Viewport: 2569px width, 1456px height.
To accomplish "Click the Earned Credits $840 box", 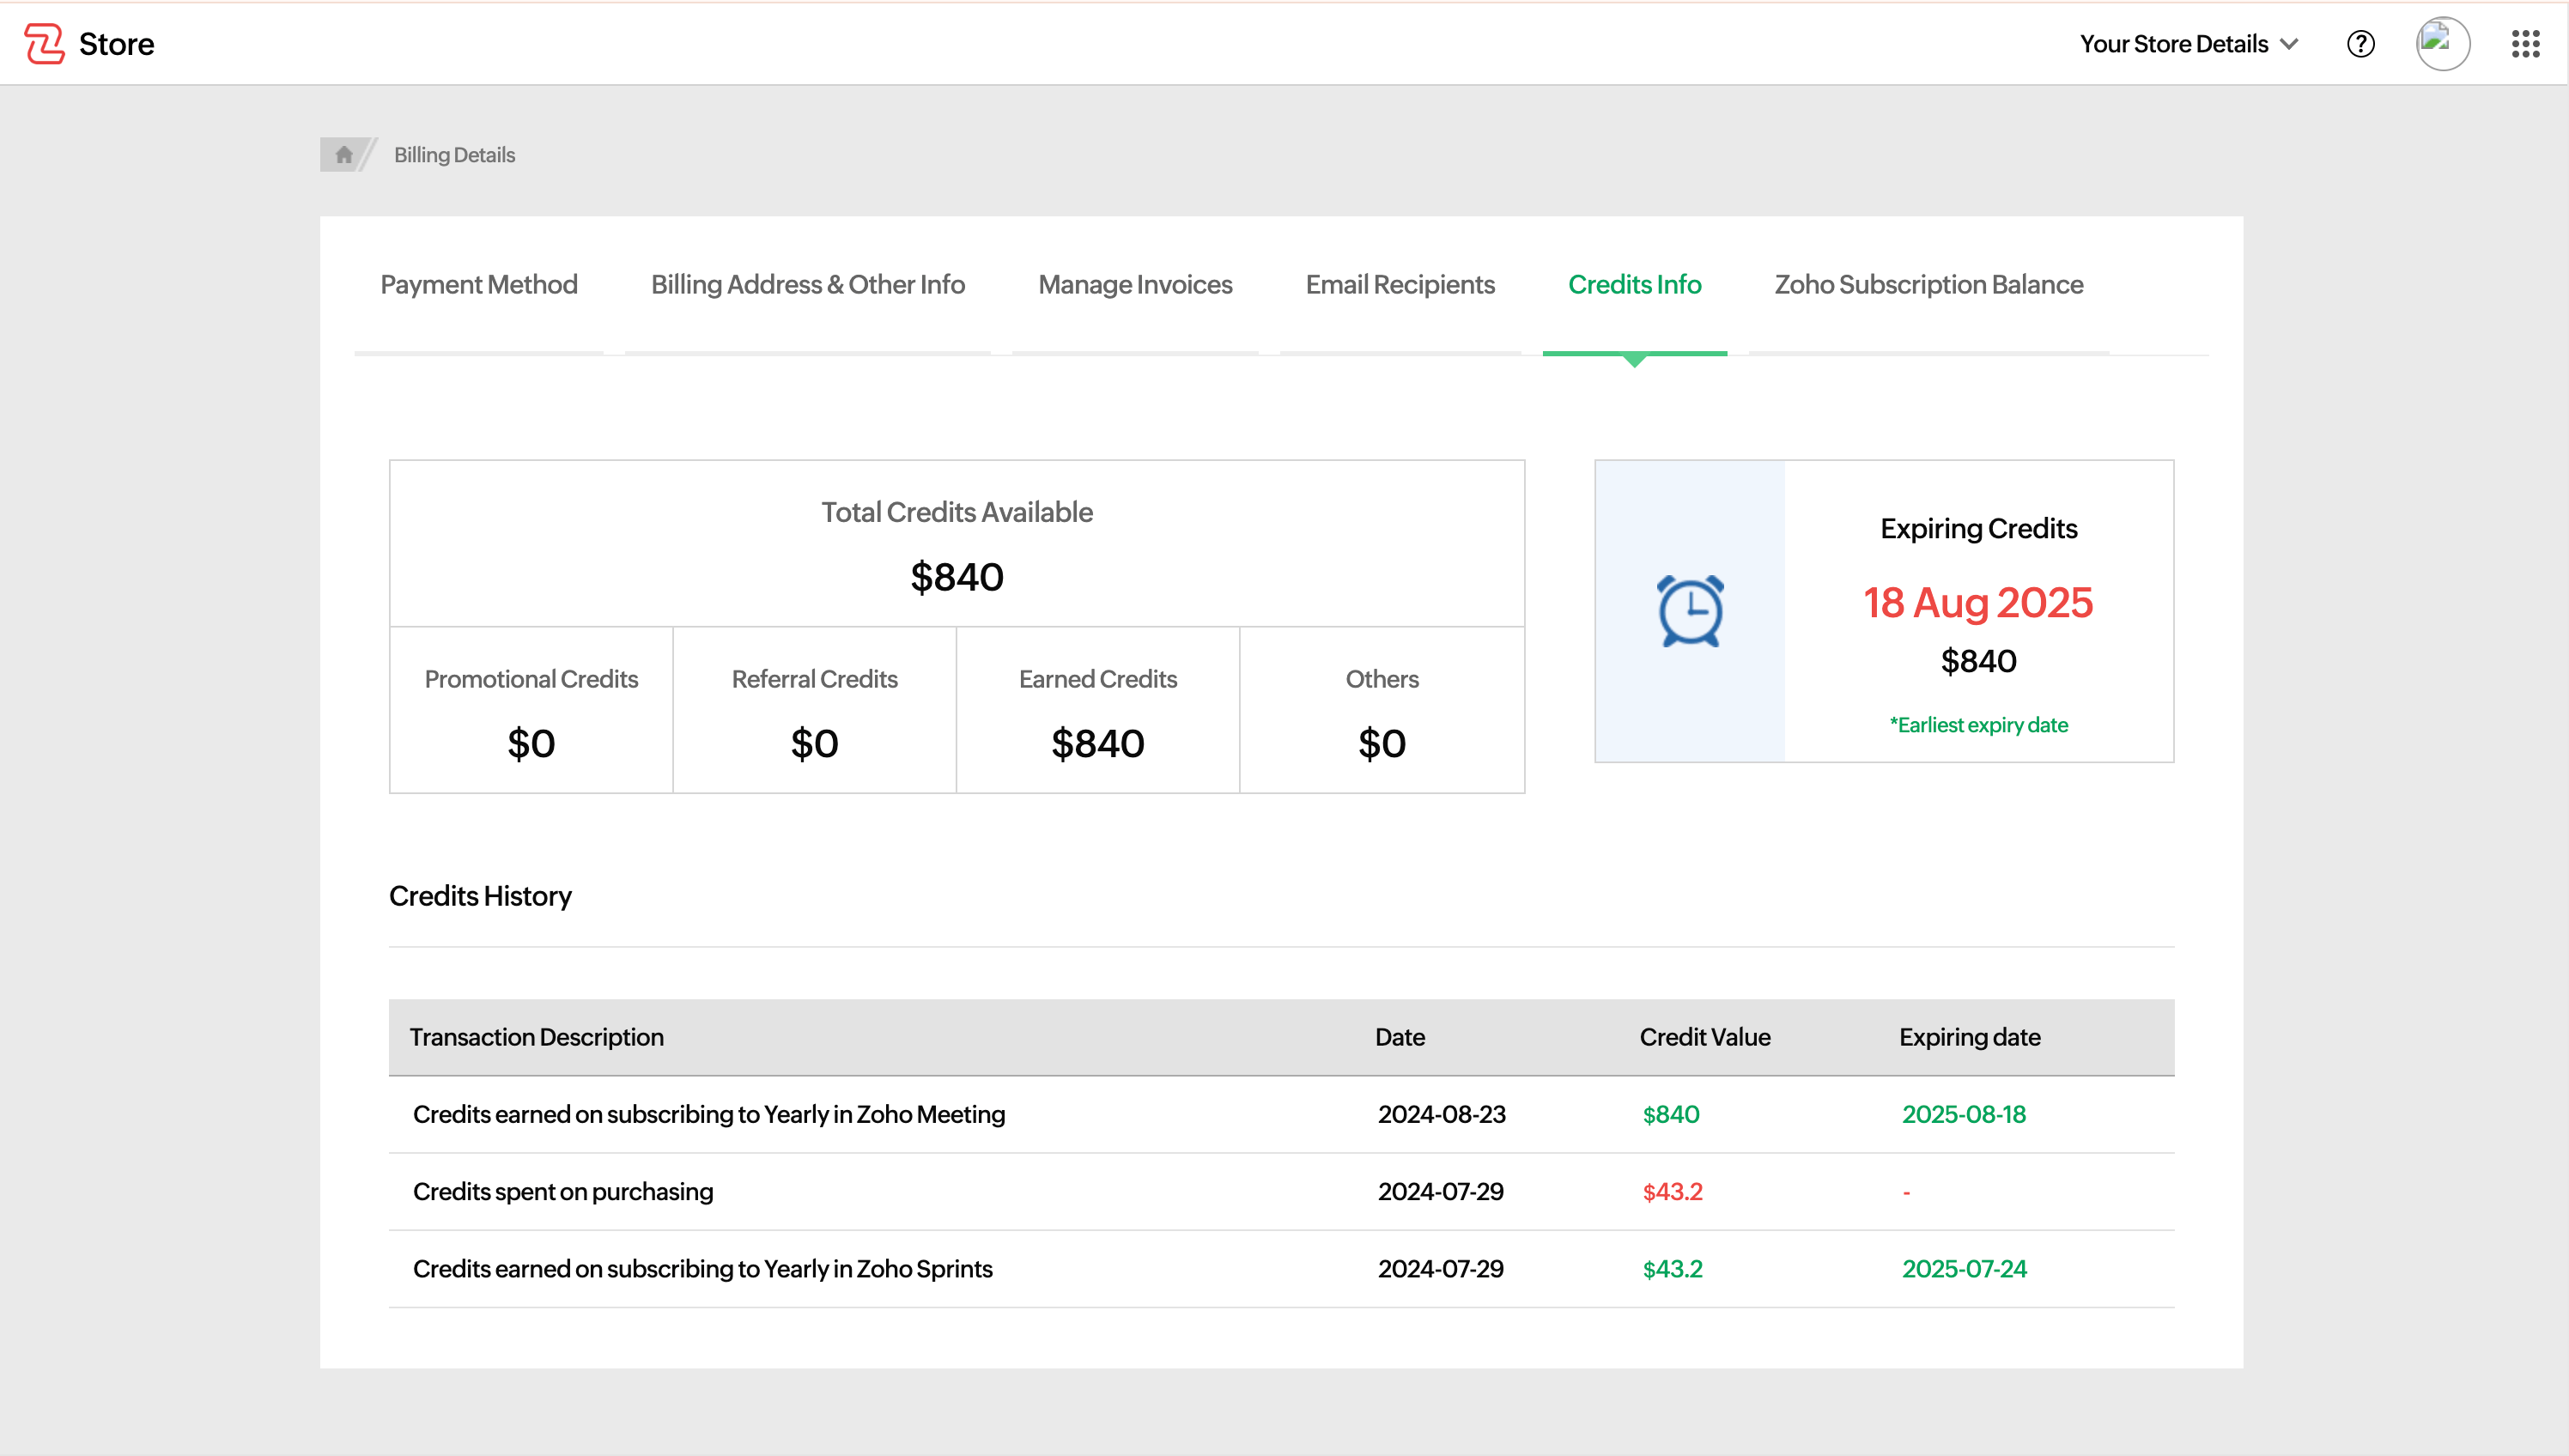I will pos(1097,711).
